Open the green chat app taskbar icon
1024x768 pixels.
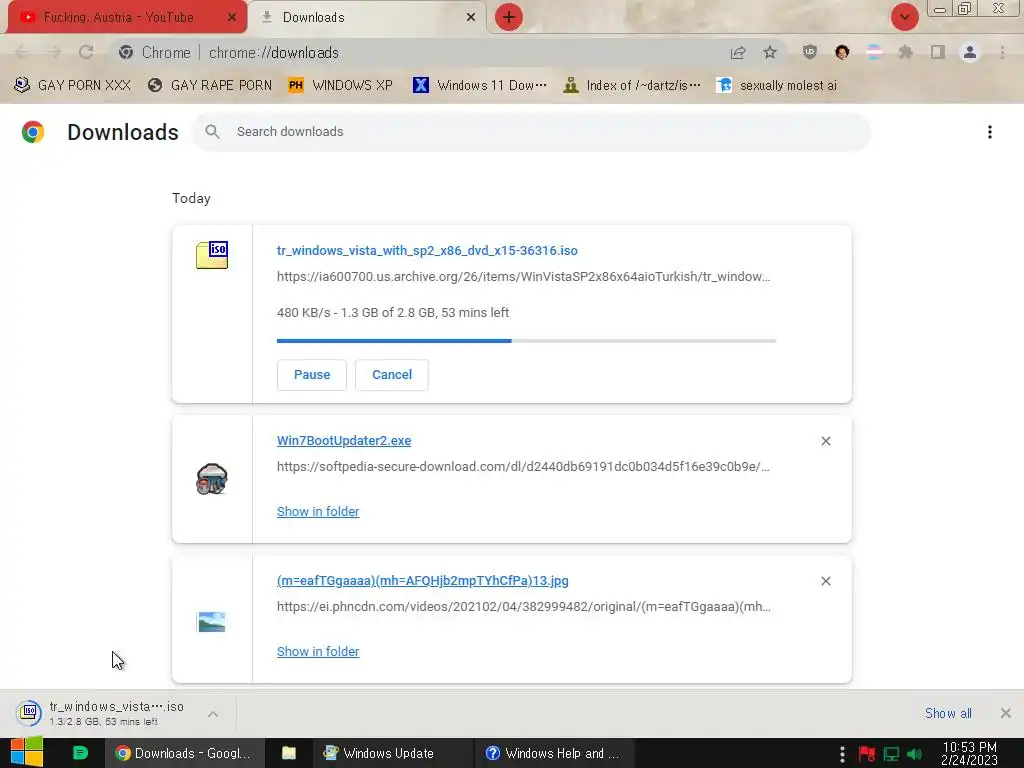pyautogui.click(x=80, y=753)
